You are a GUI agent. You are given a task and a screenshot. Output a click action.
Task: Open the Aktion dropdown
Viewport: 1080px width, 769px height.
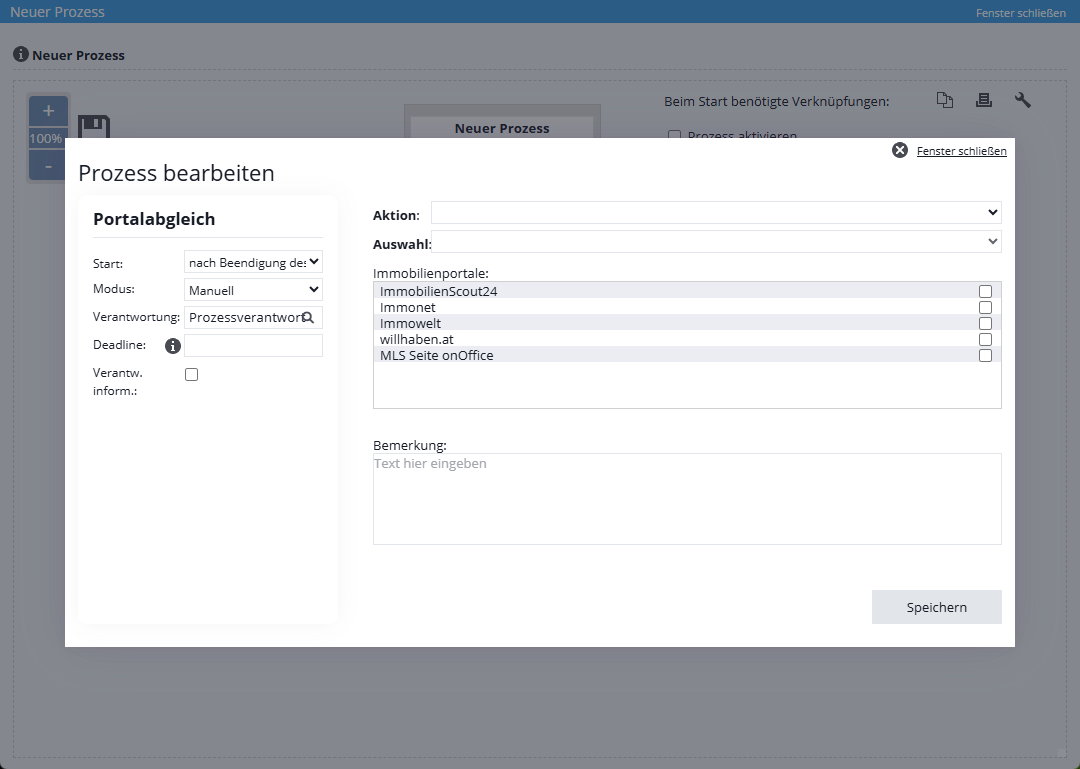pyautogui.click(x=715, y=212)
